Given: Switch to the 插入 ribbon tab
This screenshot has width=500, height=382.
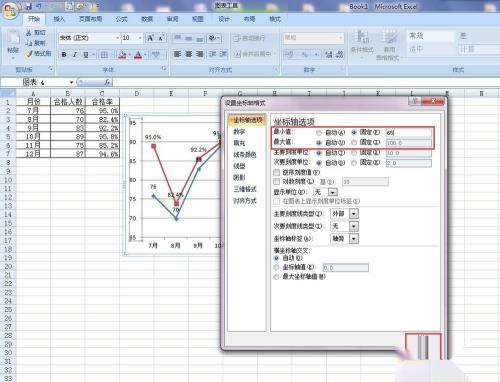Looking at the screenshot, I should click(59, 19).
